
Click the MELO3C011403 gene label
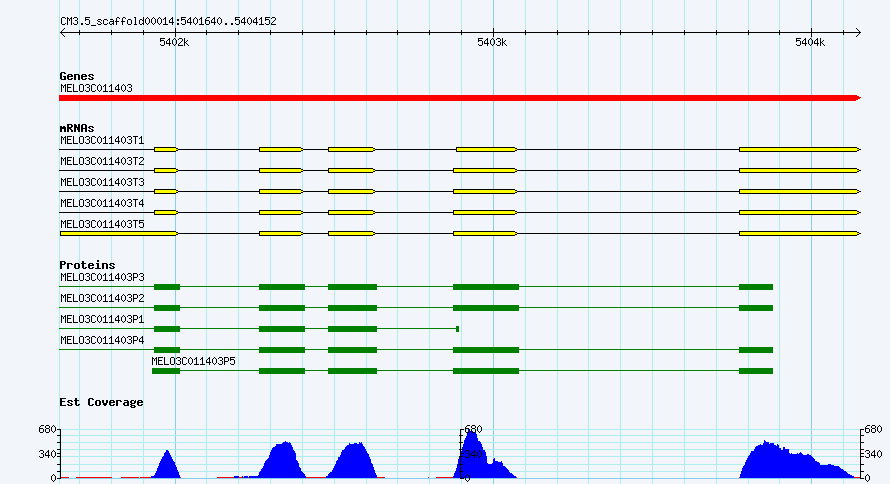point(96,88)
